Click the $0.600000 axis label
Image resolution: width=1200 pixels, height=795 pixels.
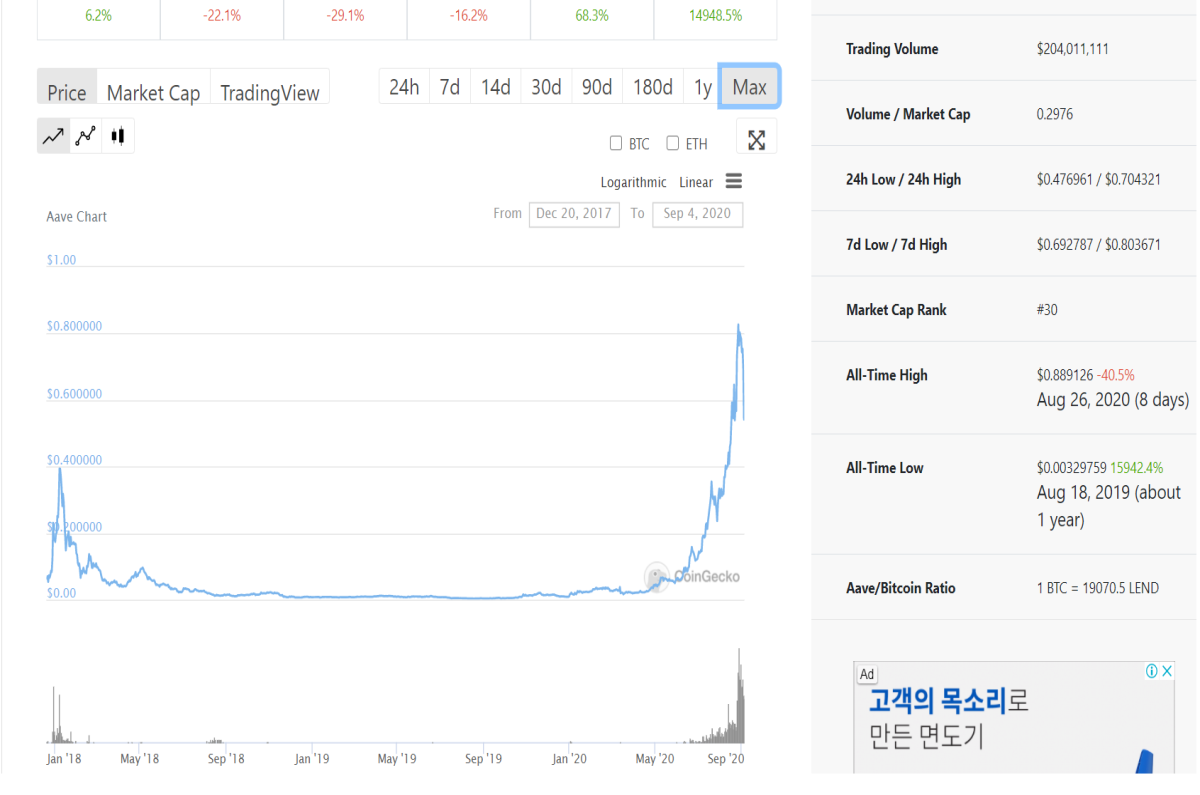[75, 394]
